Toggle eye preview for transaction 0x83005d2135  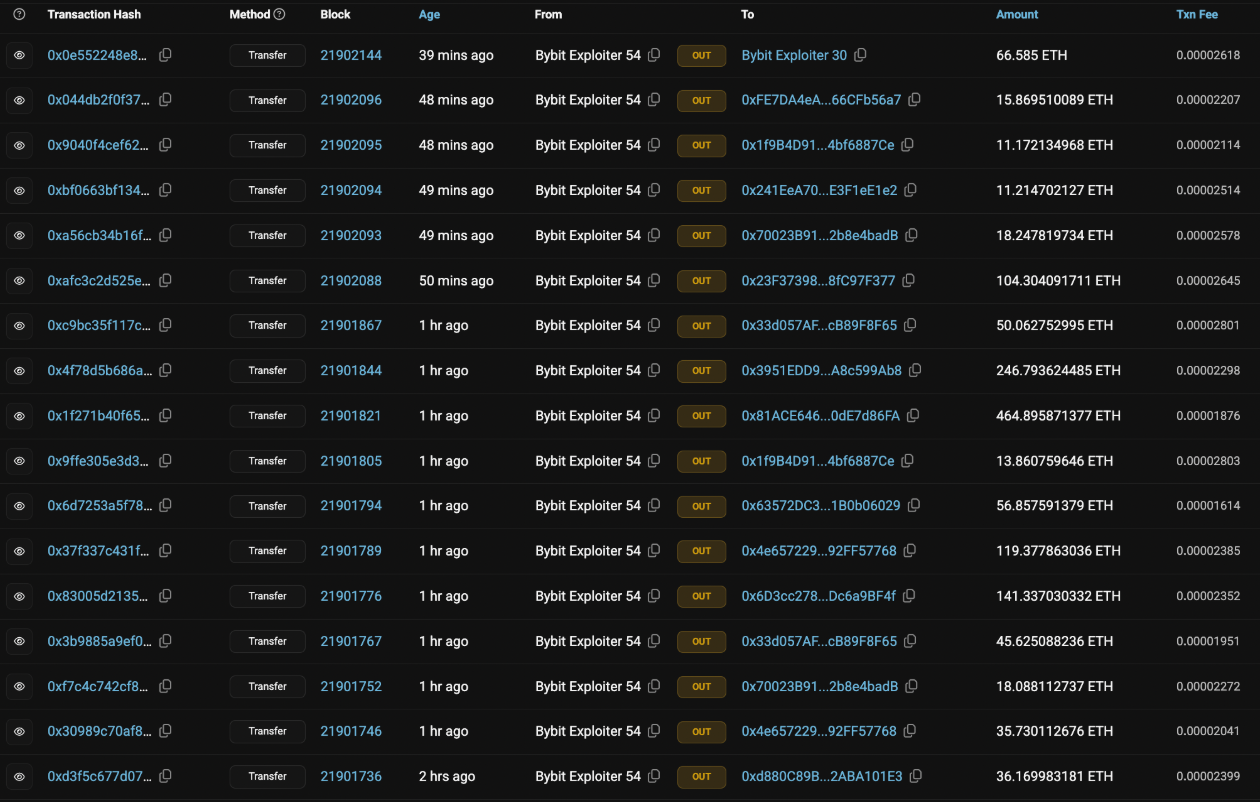(19, 596)
